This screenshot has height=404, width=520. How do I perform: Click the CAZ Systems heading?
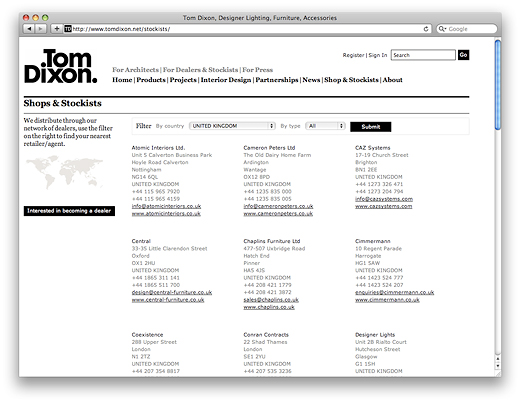pos(373,148)
